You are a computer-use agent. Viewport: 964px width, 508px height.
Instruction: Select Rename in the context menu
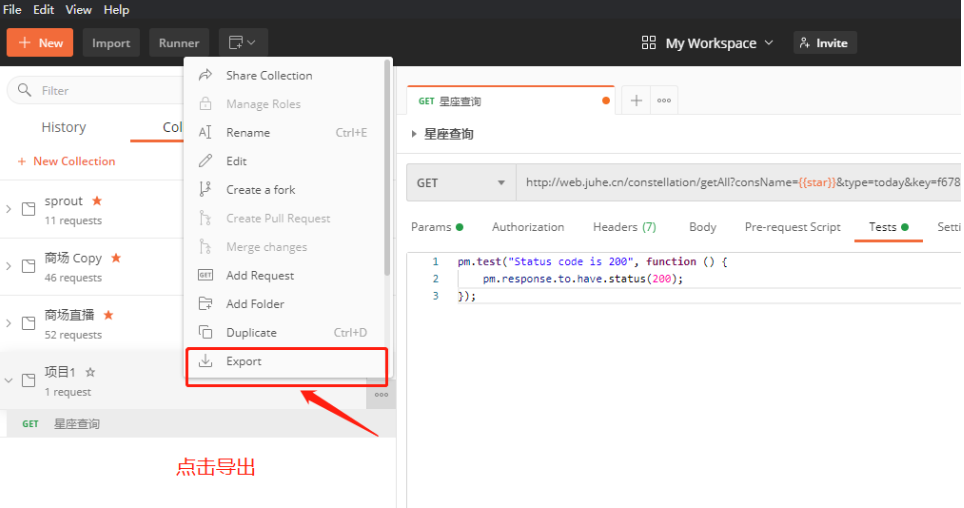(286, 132)
